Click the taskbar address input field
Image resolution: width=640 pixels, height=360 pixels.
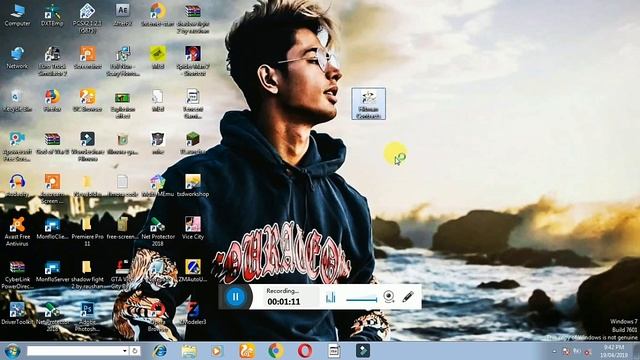click(x=74, y=351)
